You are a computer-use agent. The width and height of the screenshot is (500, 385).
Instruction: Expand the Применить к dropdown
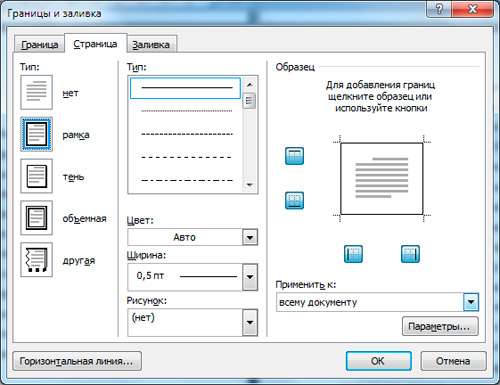471,302
